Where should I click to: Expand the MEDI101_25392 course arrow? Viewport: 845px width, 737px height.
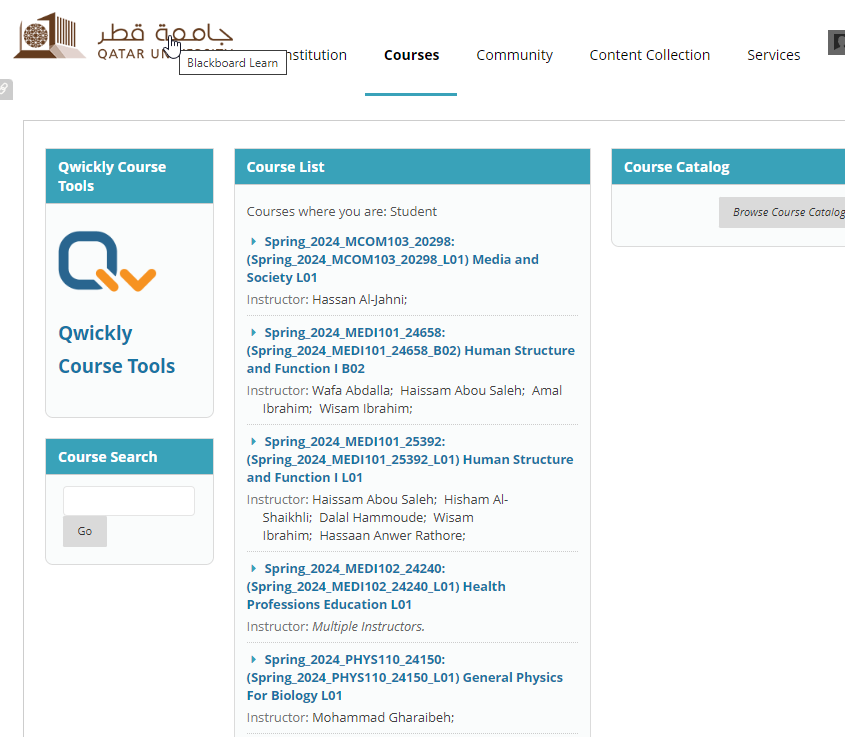254,441
